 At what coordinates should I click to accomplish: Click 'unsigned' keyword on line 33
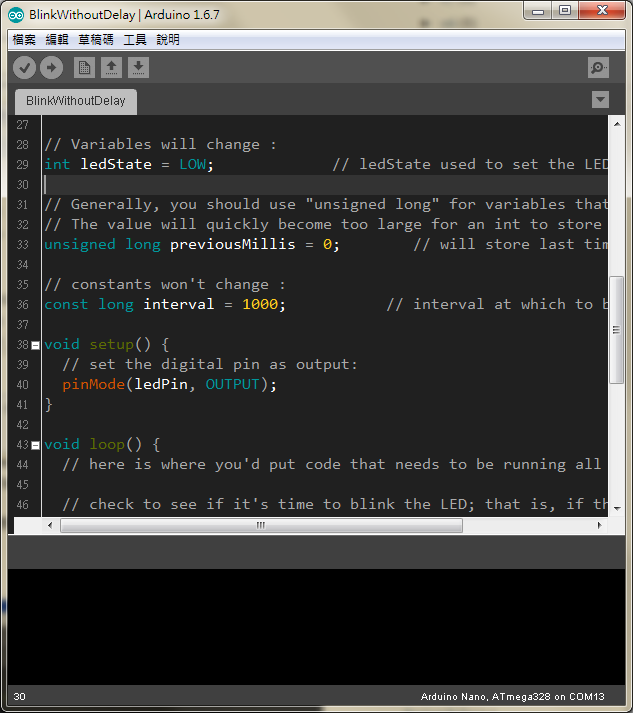(80, 244)
